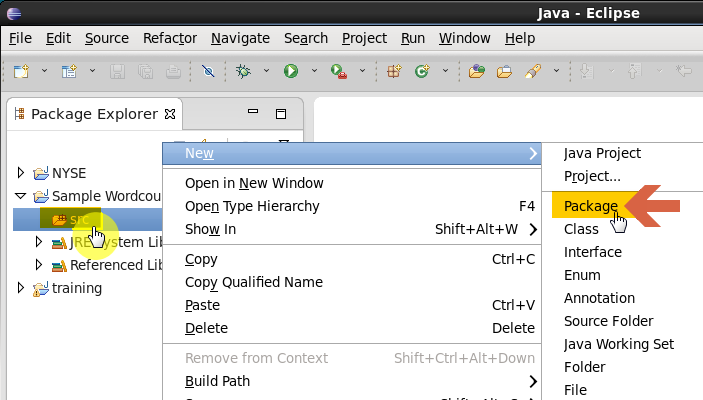
Task: Select Class in the New submenu
Action: (581, 229)
